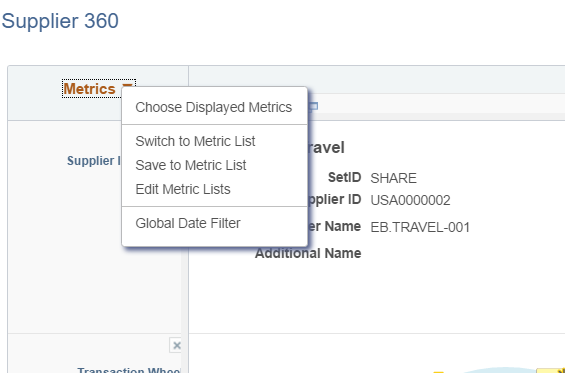Click the SHARE SetID value

click(393, 178)
